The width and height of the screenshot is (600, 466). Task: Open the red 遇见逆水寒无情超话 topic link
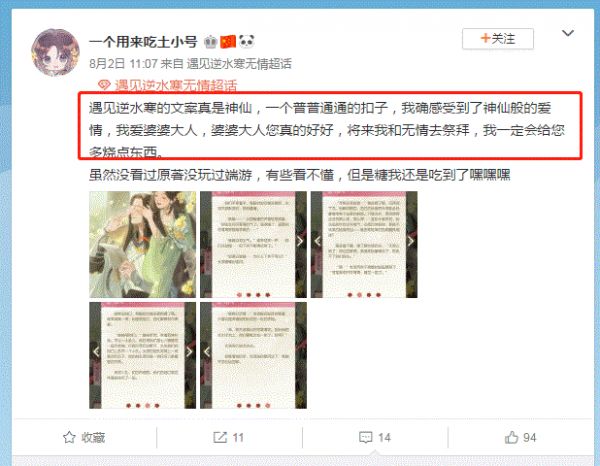click(176, 85)
